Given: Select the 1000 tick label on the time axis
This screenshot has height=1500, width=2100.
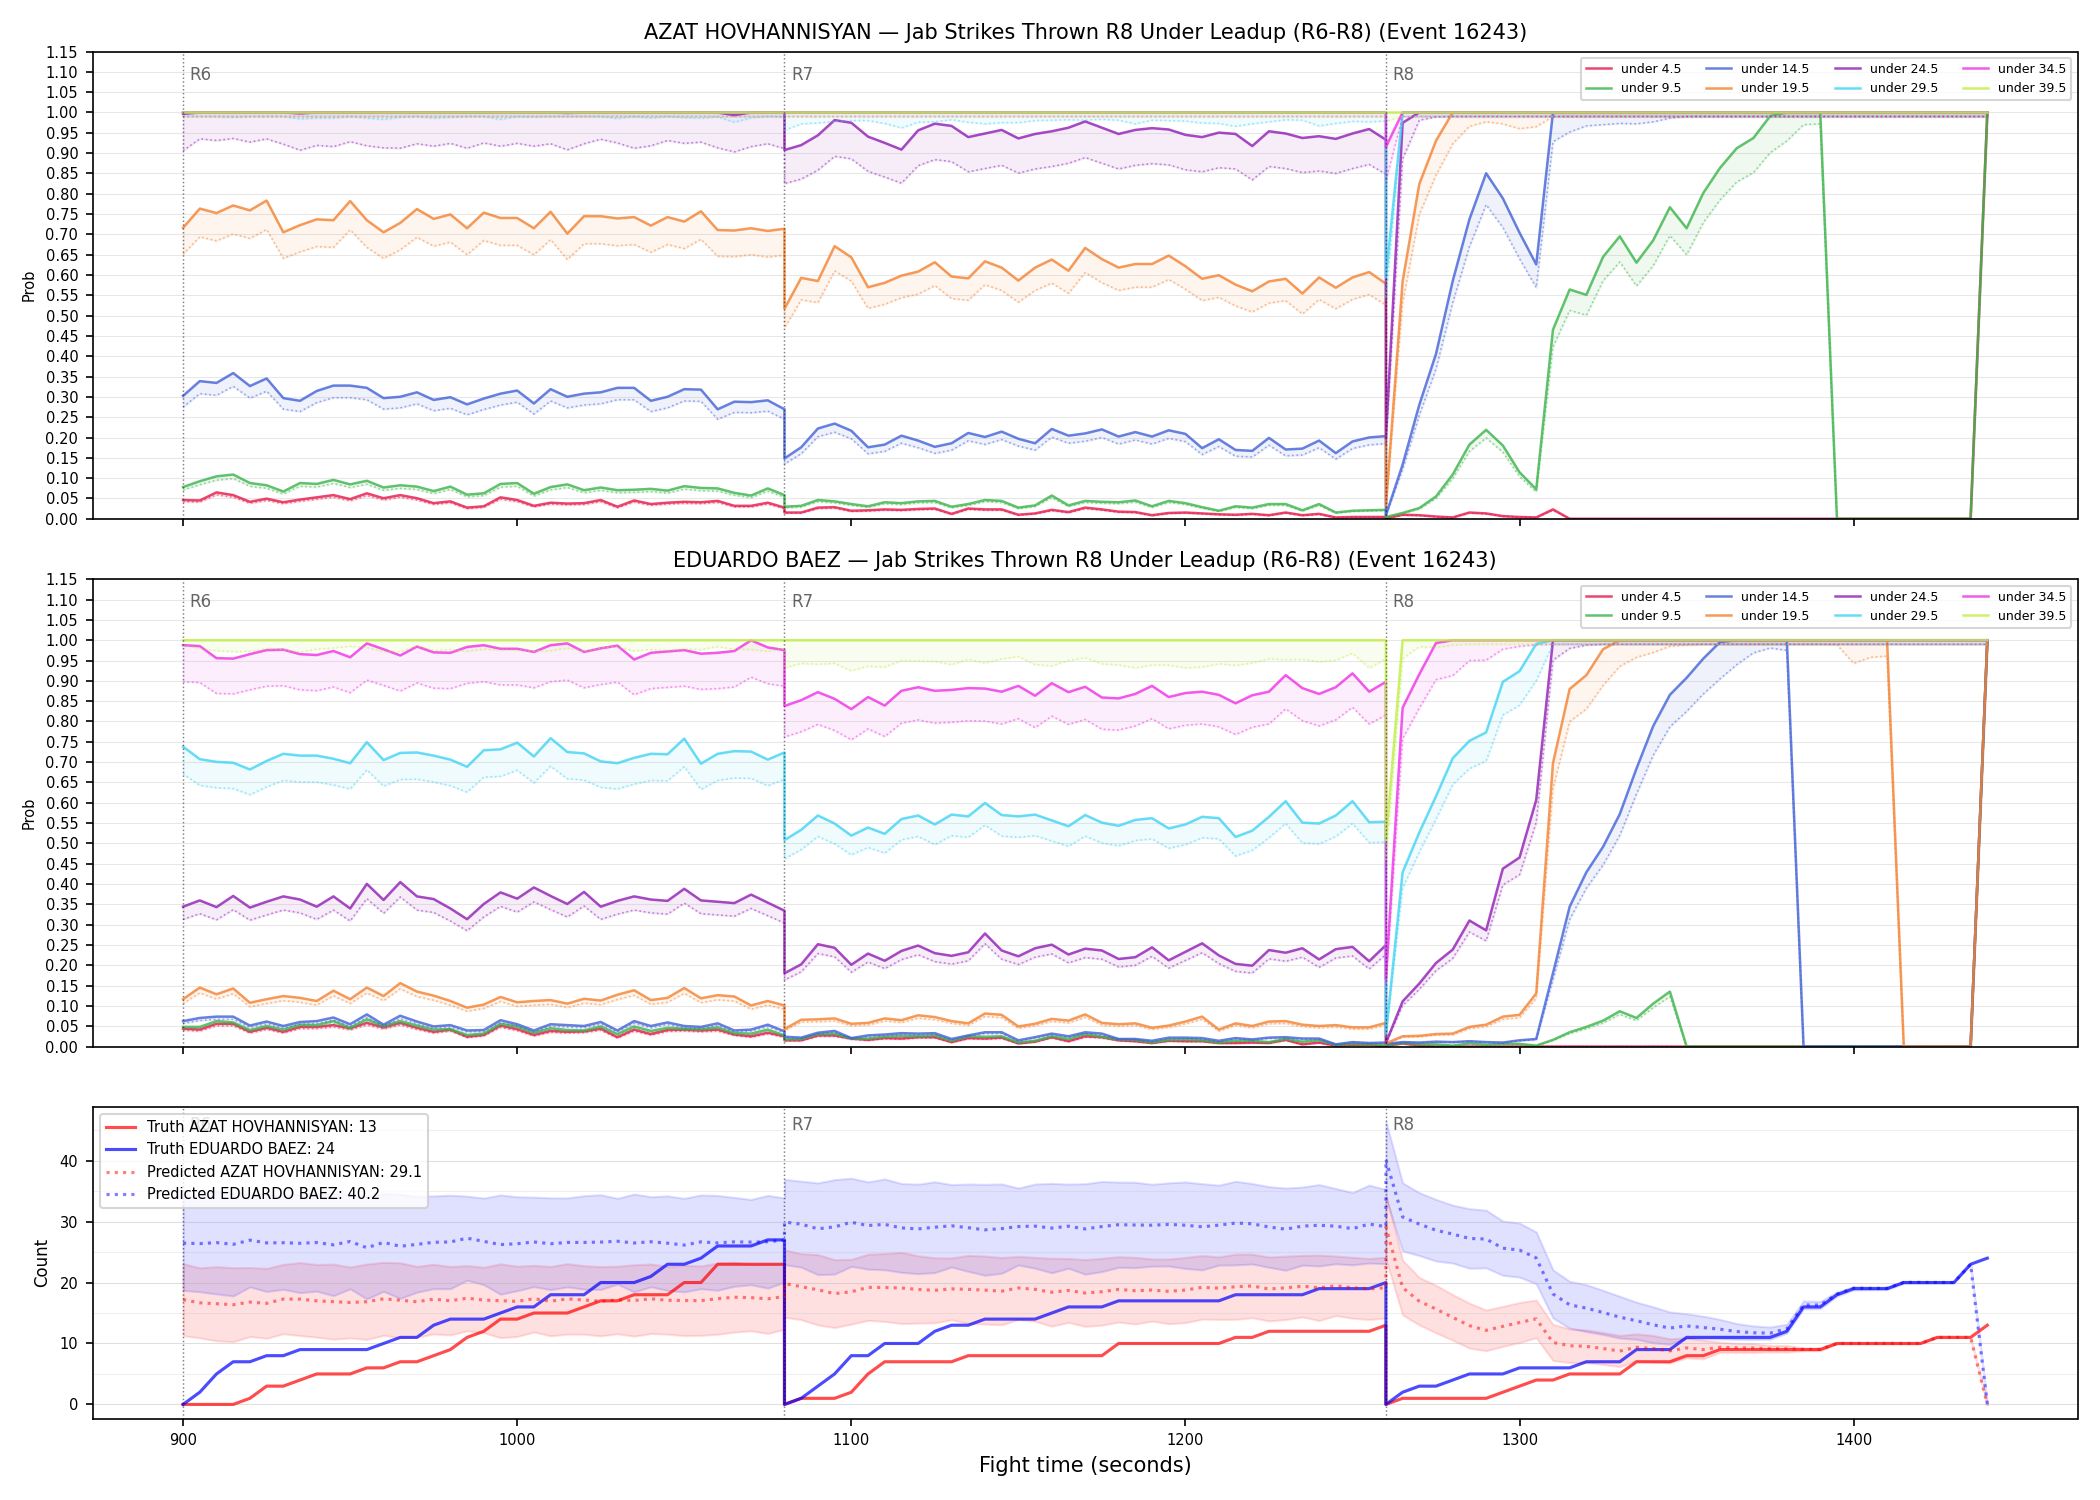Looking at the screenshot, I should [x=516, y=1439].
